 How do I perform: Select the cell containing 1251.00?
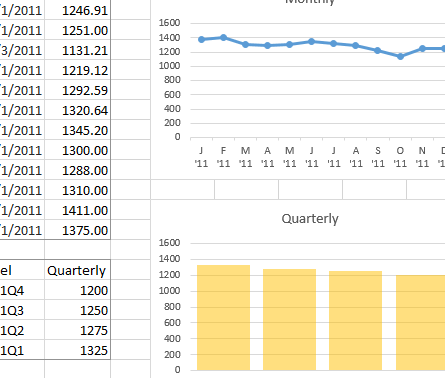(77, 30)
